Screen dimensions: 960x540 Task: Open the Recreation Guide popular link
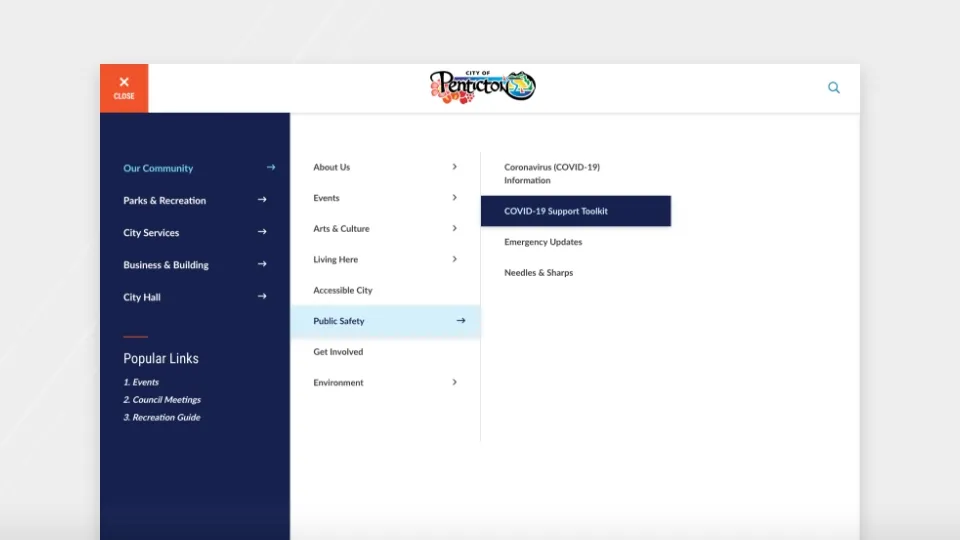[x=162, y=418]
